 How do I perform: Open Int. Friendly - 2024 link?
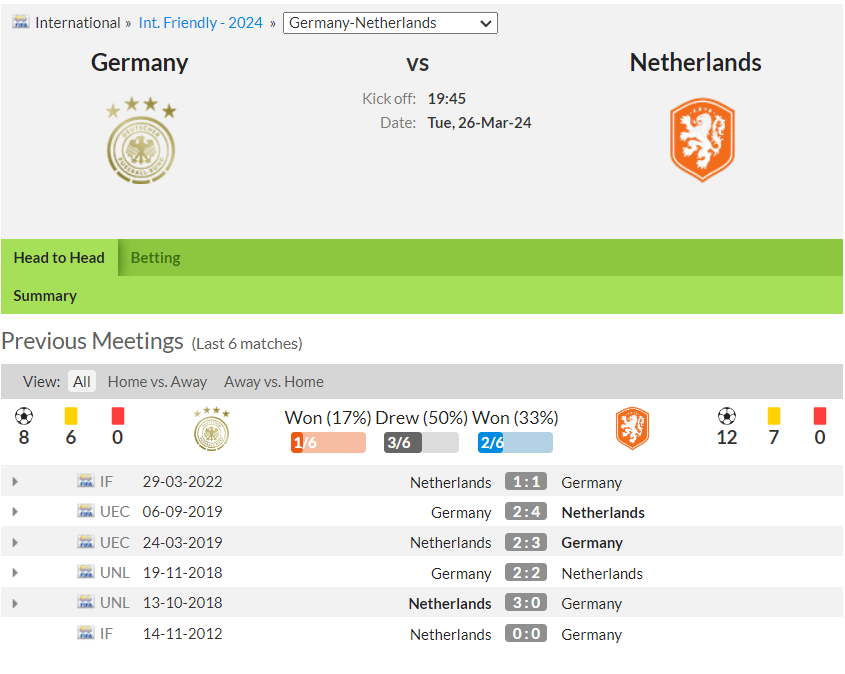tap(200, 23)
